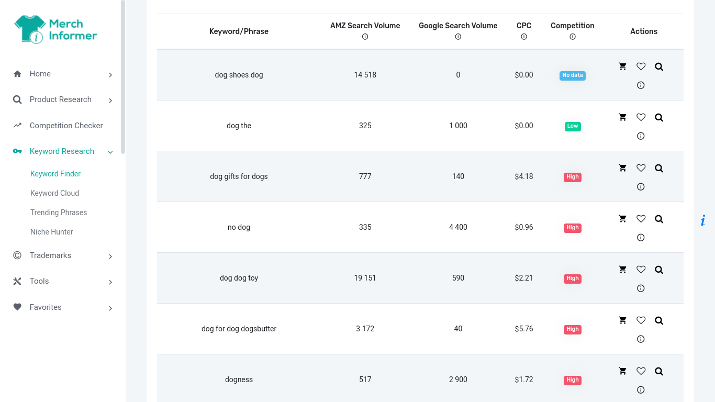This screenshot has height=402, width=715.
Task: Go to Competition Checker page
Action: point(66,125)
